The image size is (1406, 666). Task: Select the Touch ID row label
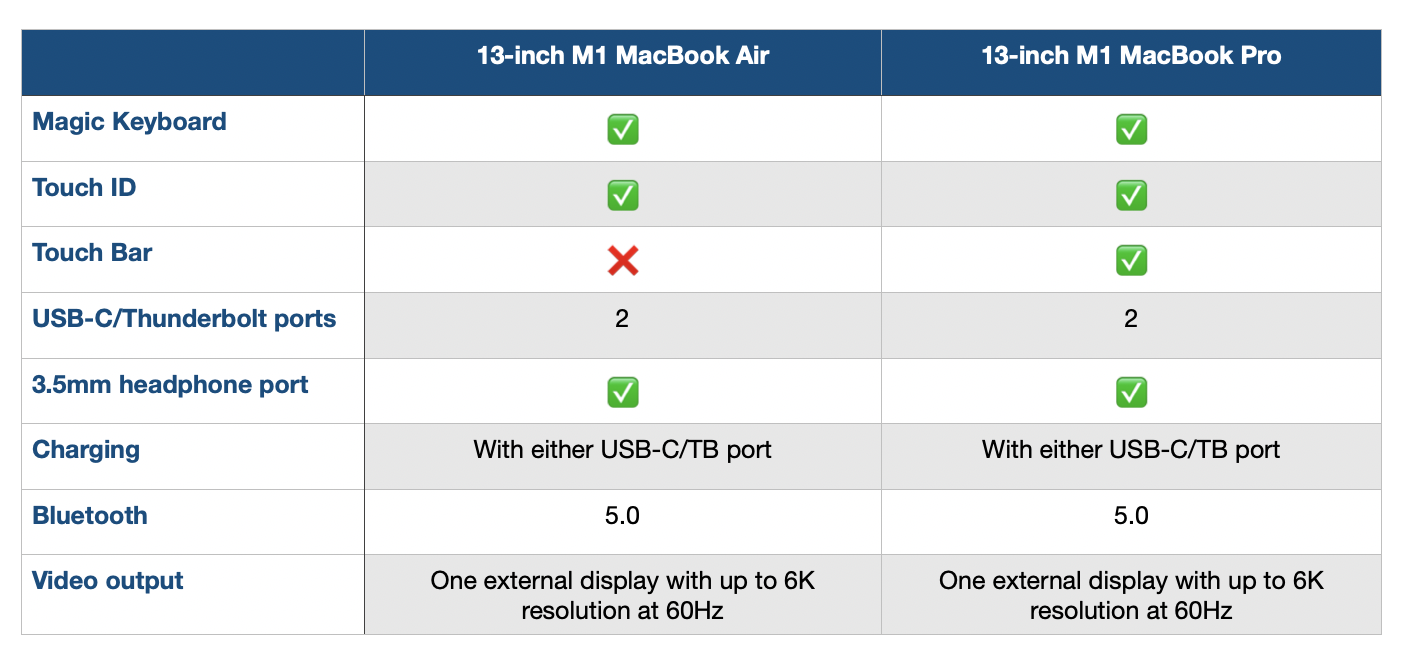(x=84, y=188)
